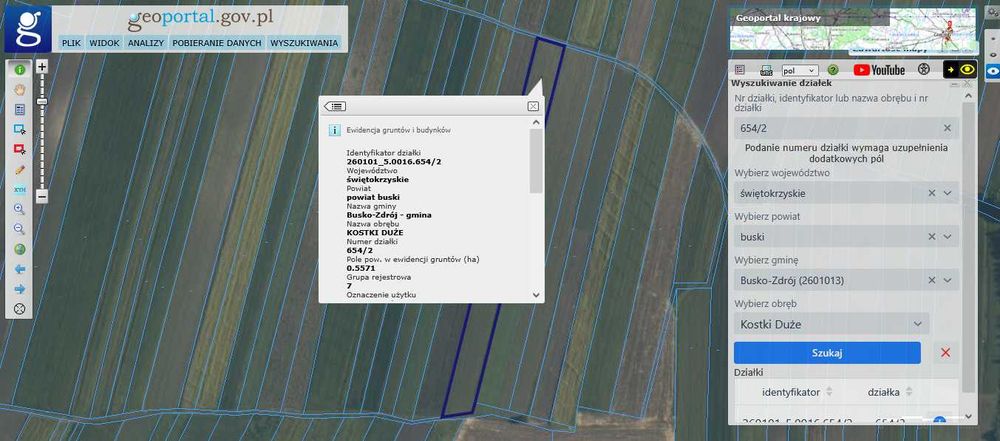This screenshot has width=1000, height=441.
Task: Open the POBIERANIE DANYCH menu
Action: tap(217, 43)
